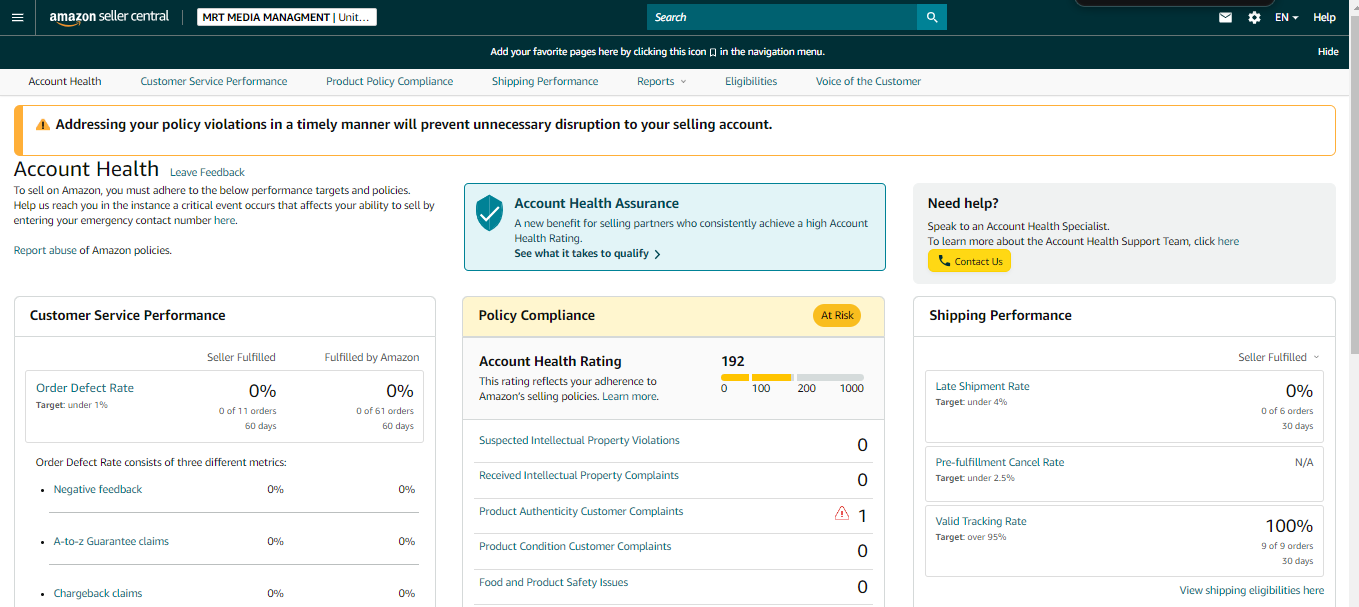Click the Learn more link

coord(629,396)
